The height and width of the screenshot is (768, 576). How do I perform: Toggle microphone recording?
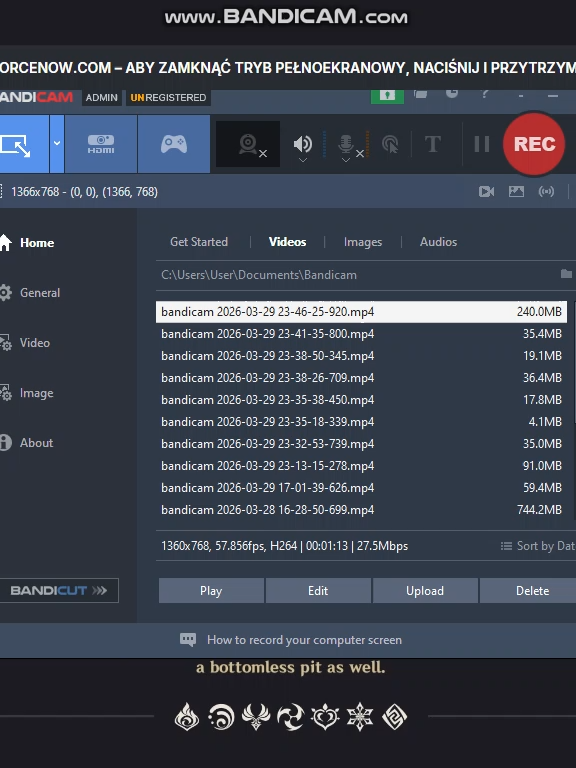[346, 143]
